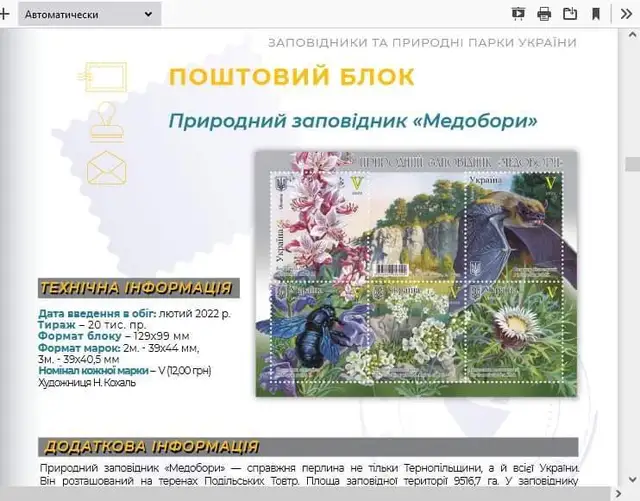
Task: Open the tools double-chevron menu
Action: [x=626, y=14]
